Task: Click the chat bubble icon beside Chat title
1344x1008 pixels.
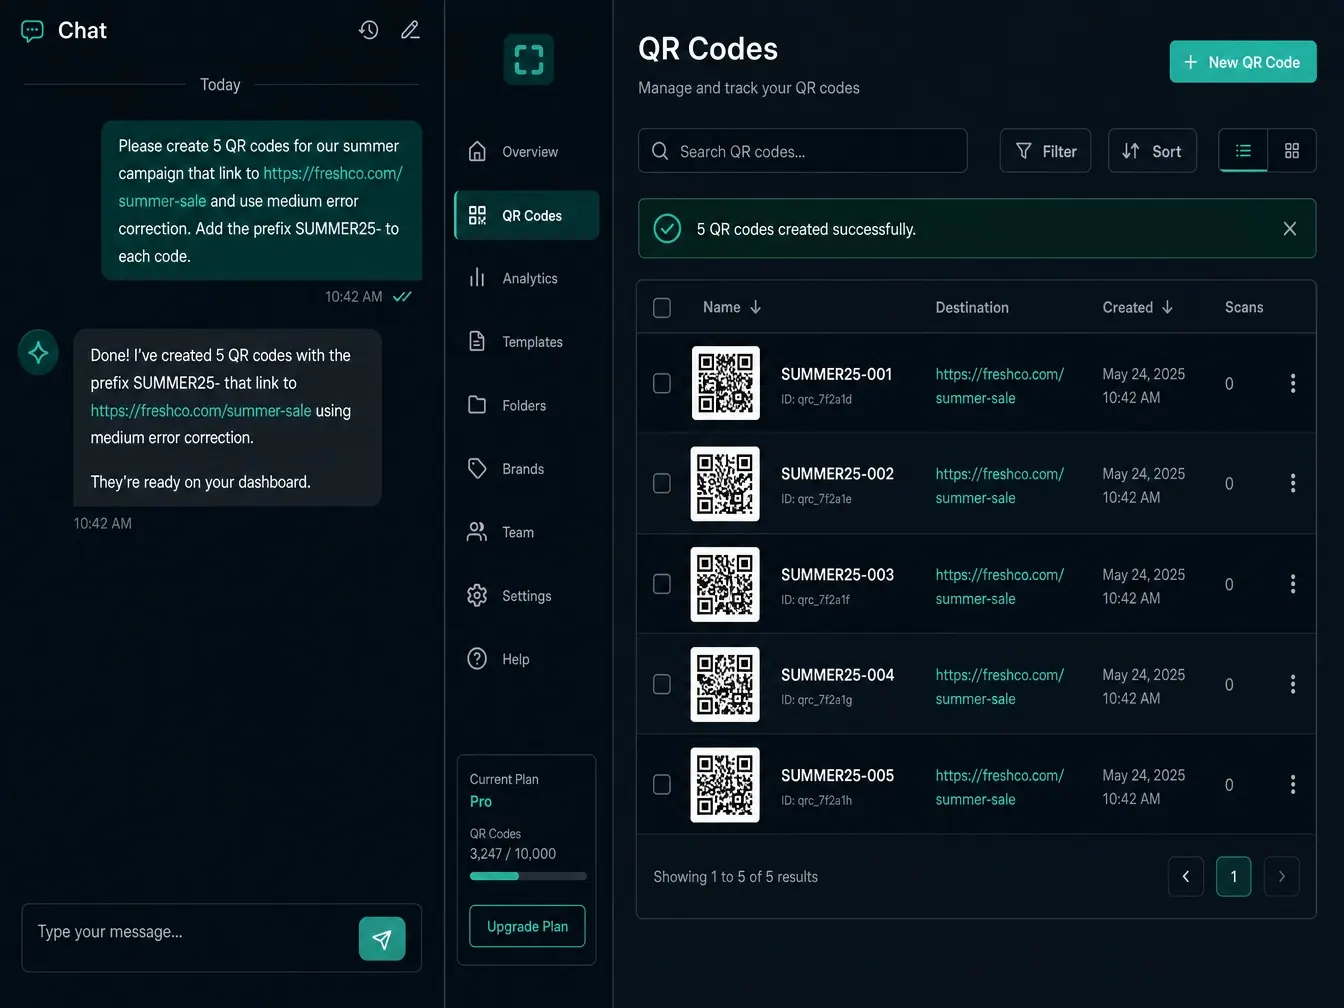Action: tap(32, 31)
